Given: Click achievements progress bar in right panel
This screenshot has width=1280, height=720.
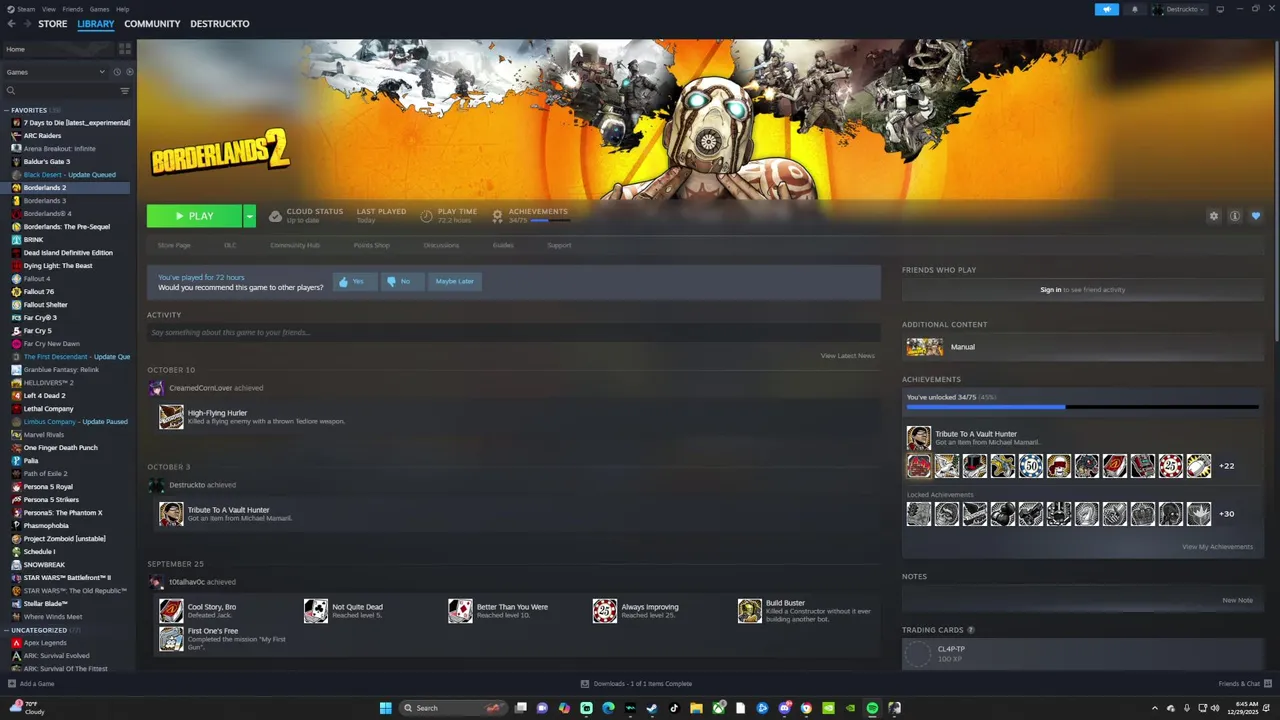Looking at the screenshot, I should pyautogui.click(x=1082, y=407).
